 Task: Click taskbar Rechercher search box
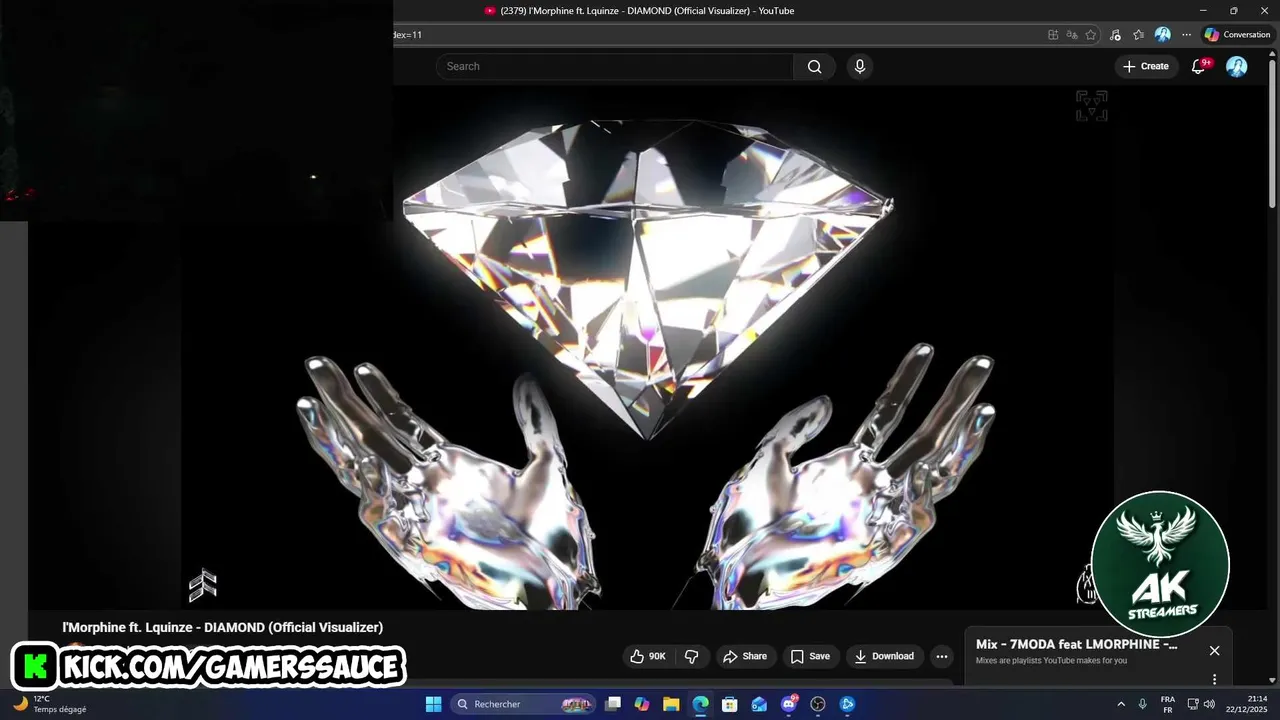(523, 704)
